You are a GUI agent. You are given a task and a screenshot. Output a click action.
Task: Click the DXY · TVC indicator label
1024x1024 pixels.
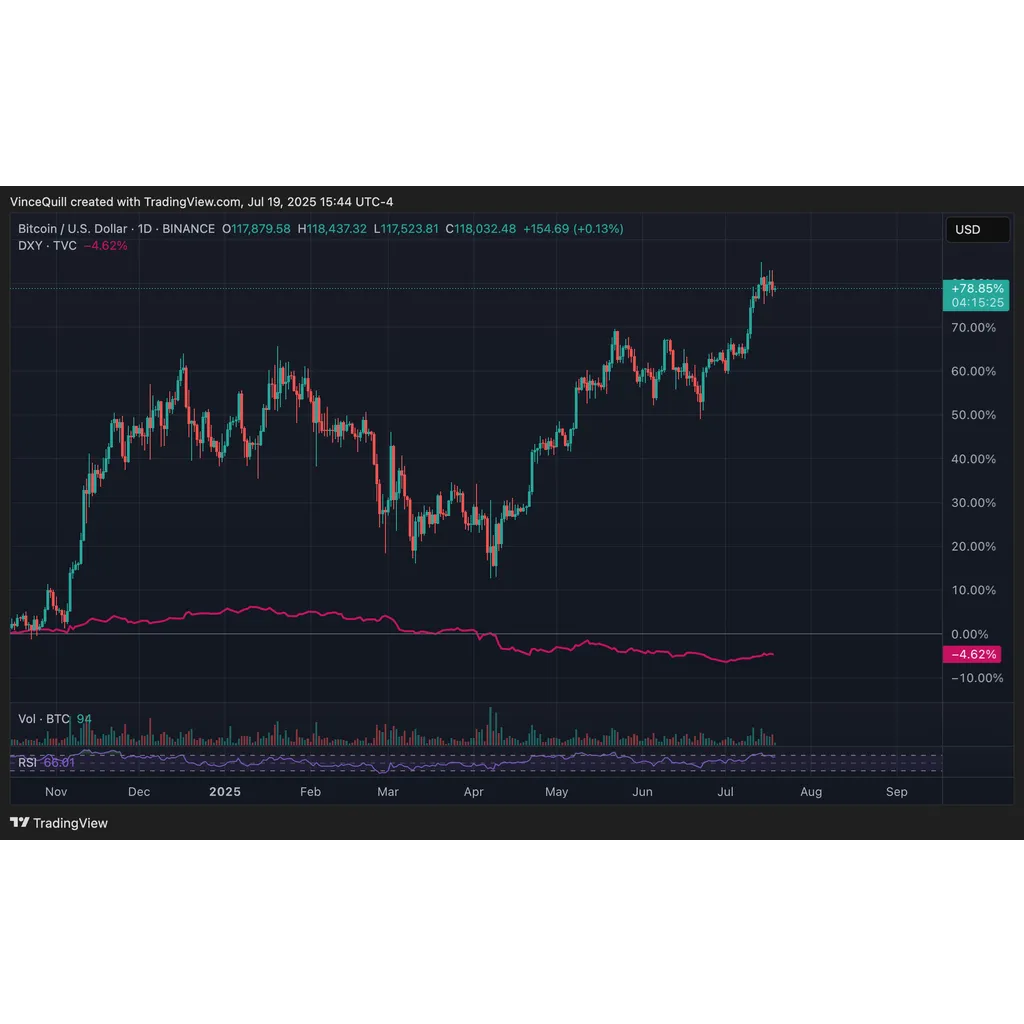pyautogui.click(x=47, y=246)
